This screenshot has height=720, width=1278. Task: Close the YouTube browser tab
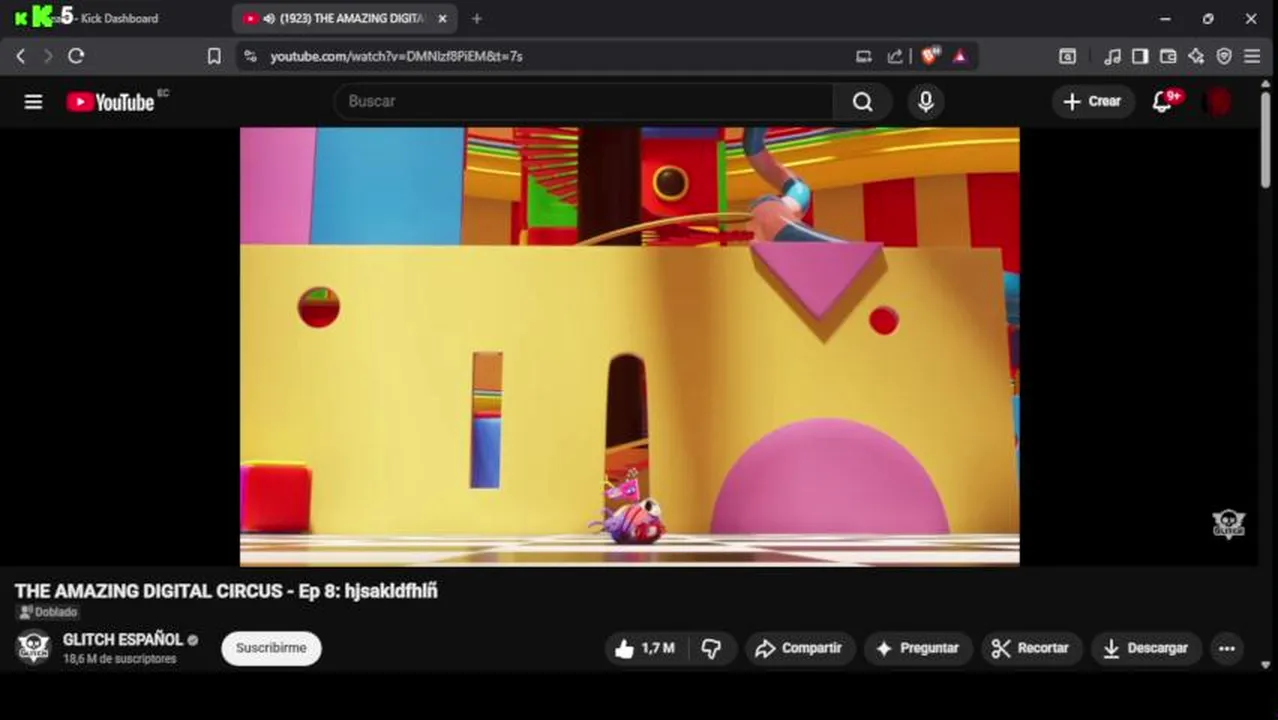click(442, 18)
